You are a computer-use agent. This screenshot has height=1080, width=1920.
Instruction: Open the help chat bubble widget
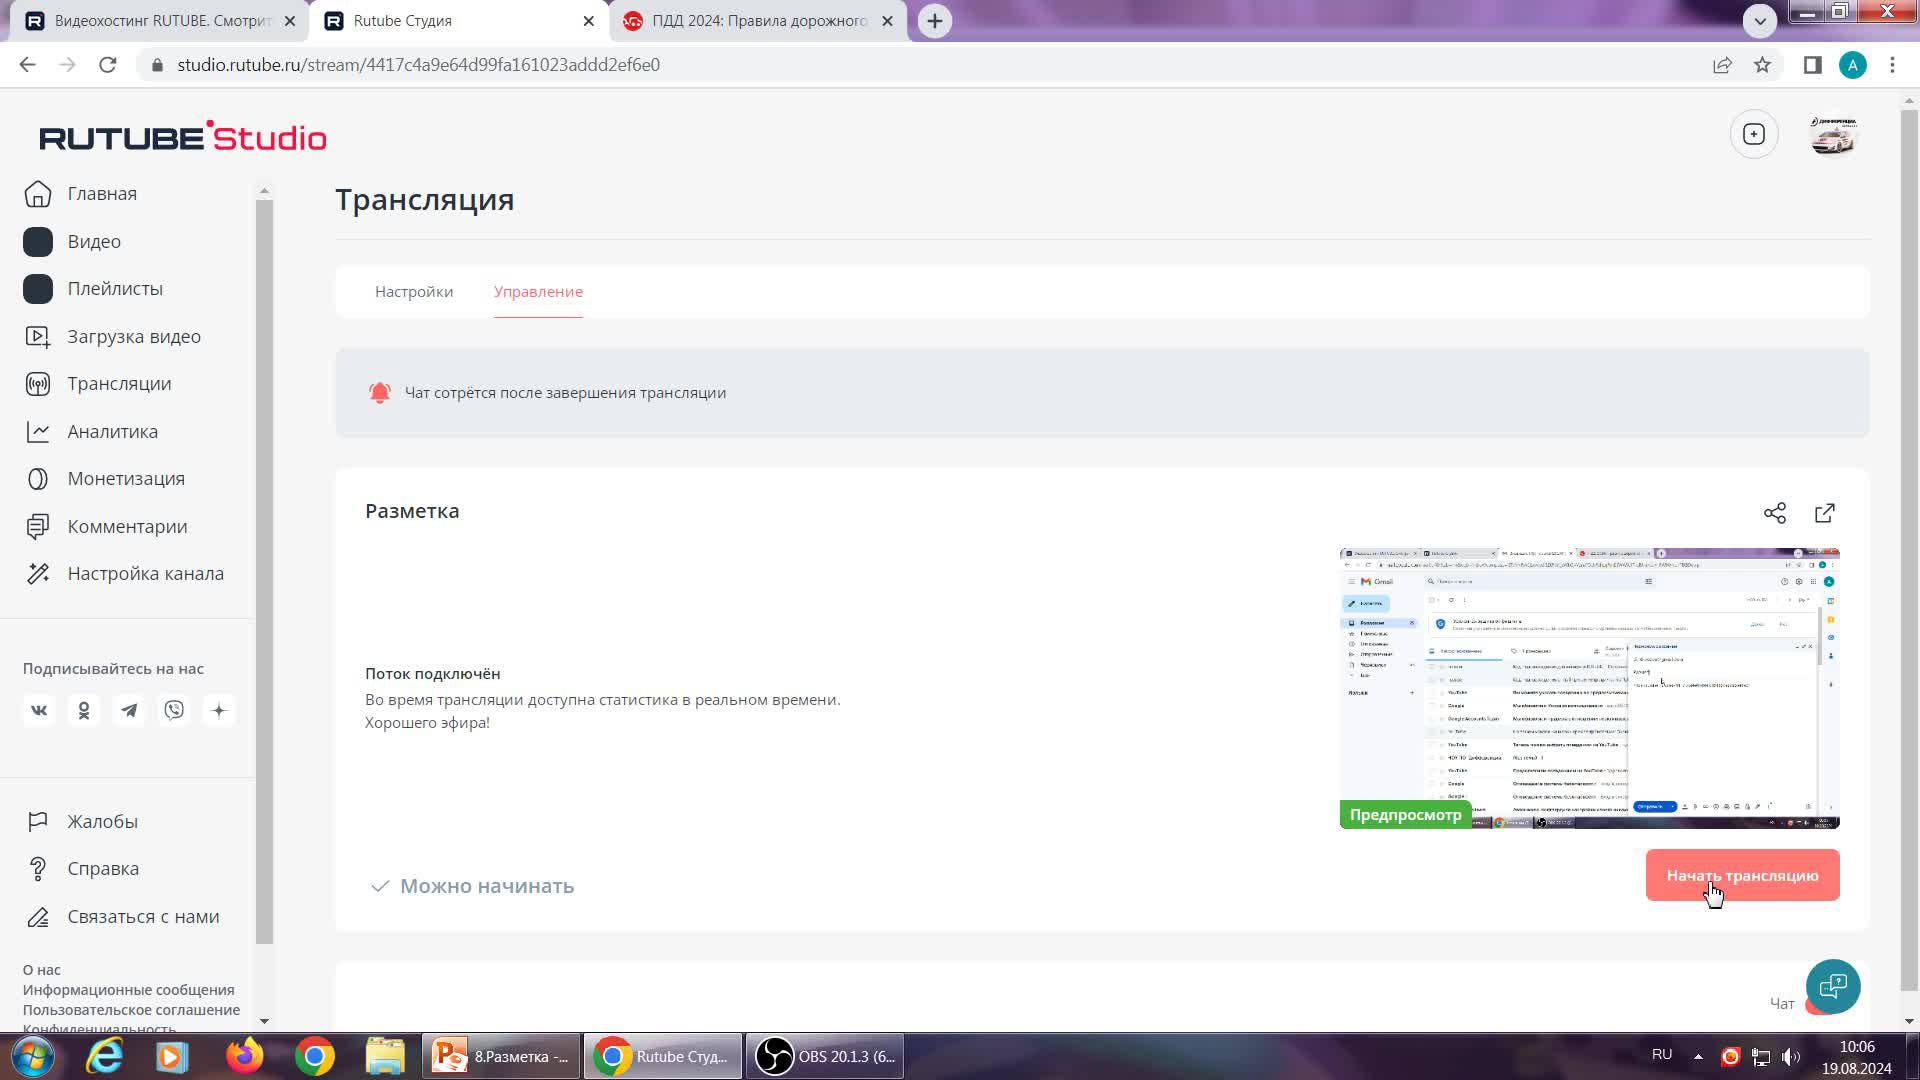pos(1833,987)
